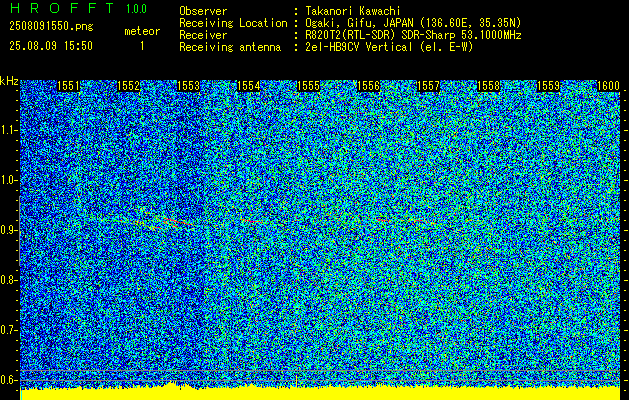Click the kHz axis unit label
The width and height of the screenshot is (629, 400).
click(9, 81)
